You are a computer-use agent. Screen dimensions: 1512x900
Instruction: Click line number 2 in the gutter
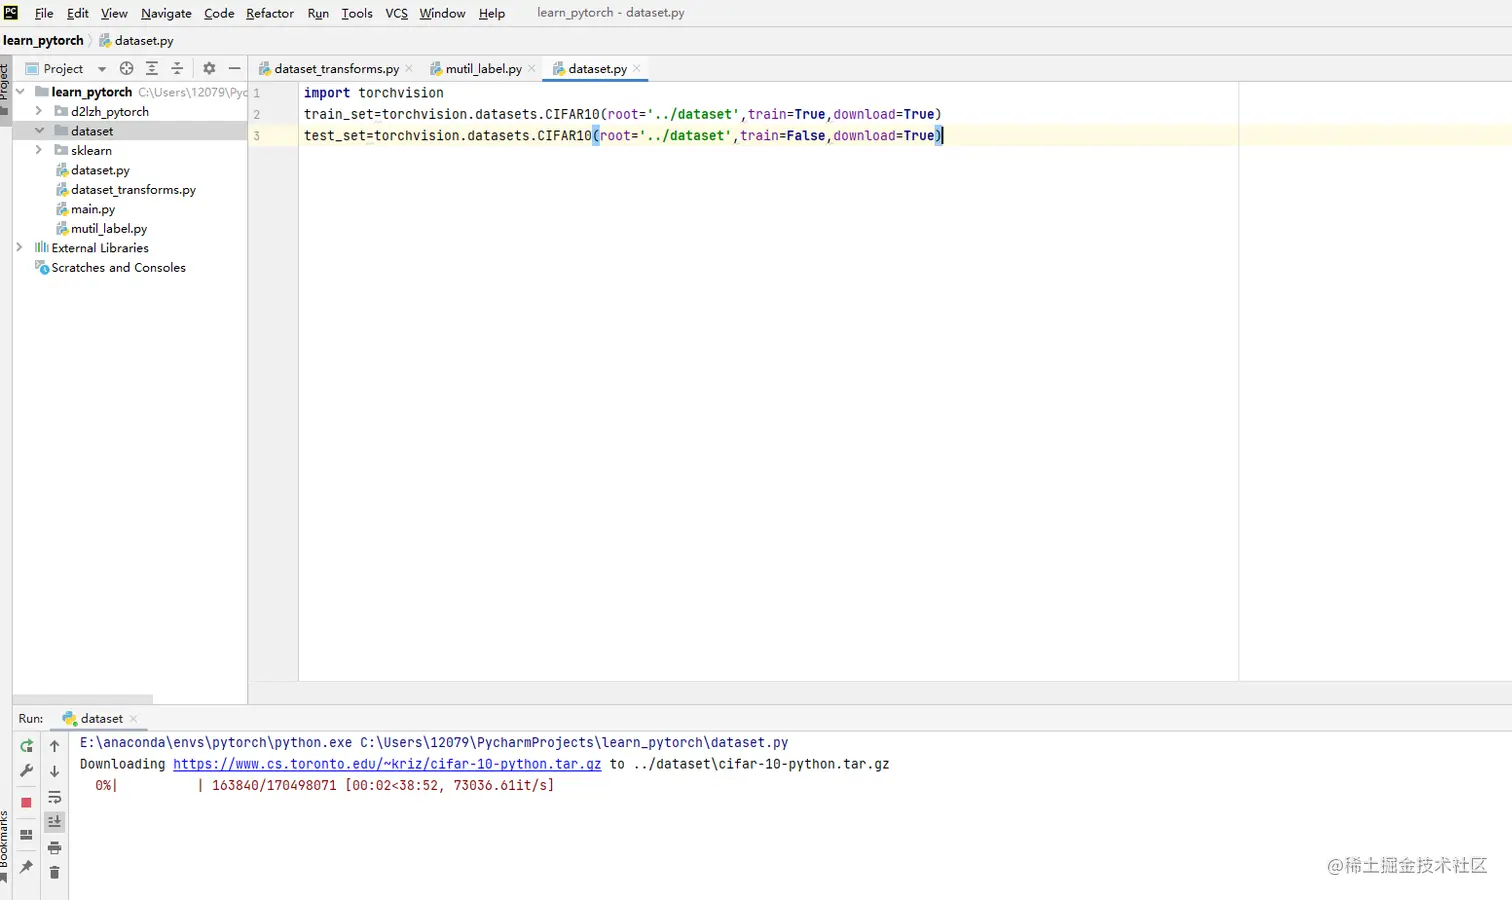256,114
